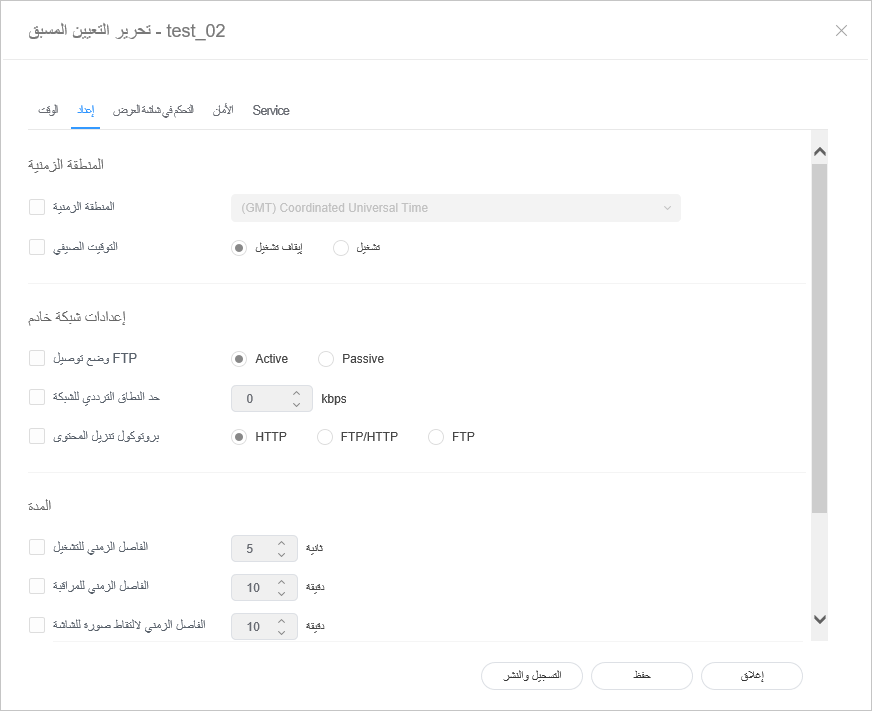Enable the المنطقة الزمنية time zone checkbox

click(37, 207)
